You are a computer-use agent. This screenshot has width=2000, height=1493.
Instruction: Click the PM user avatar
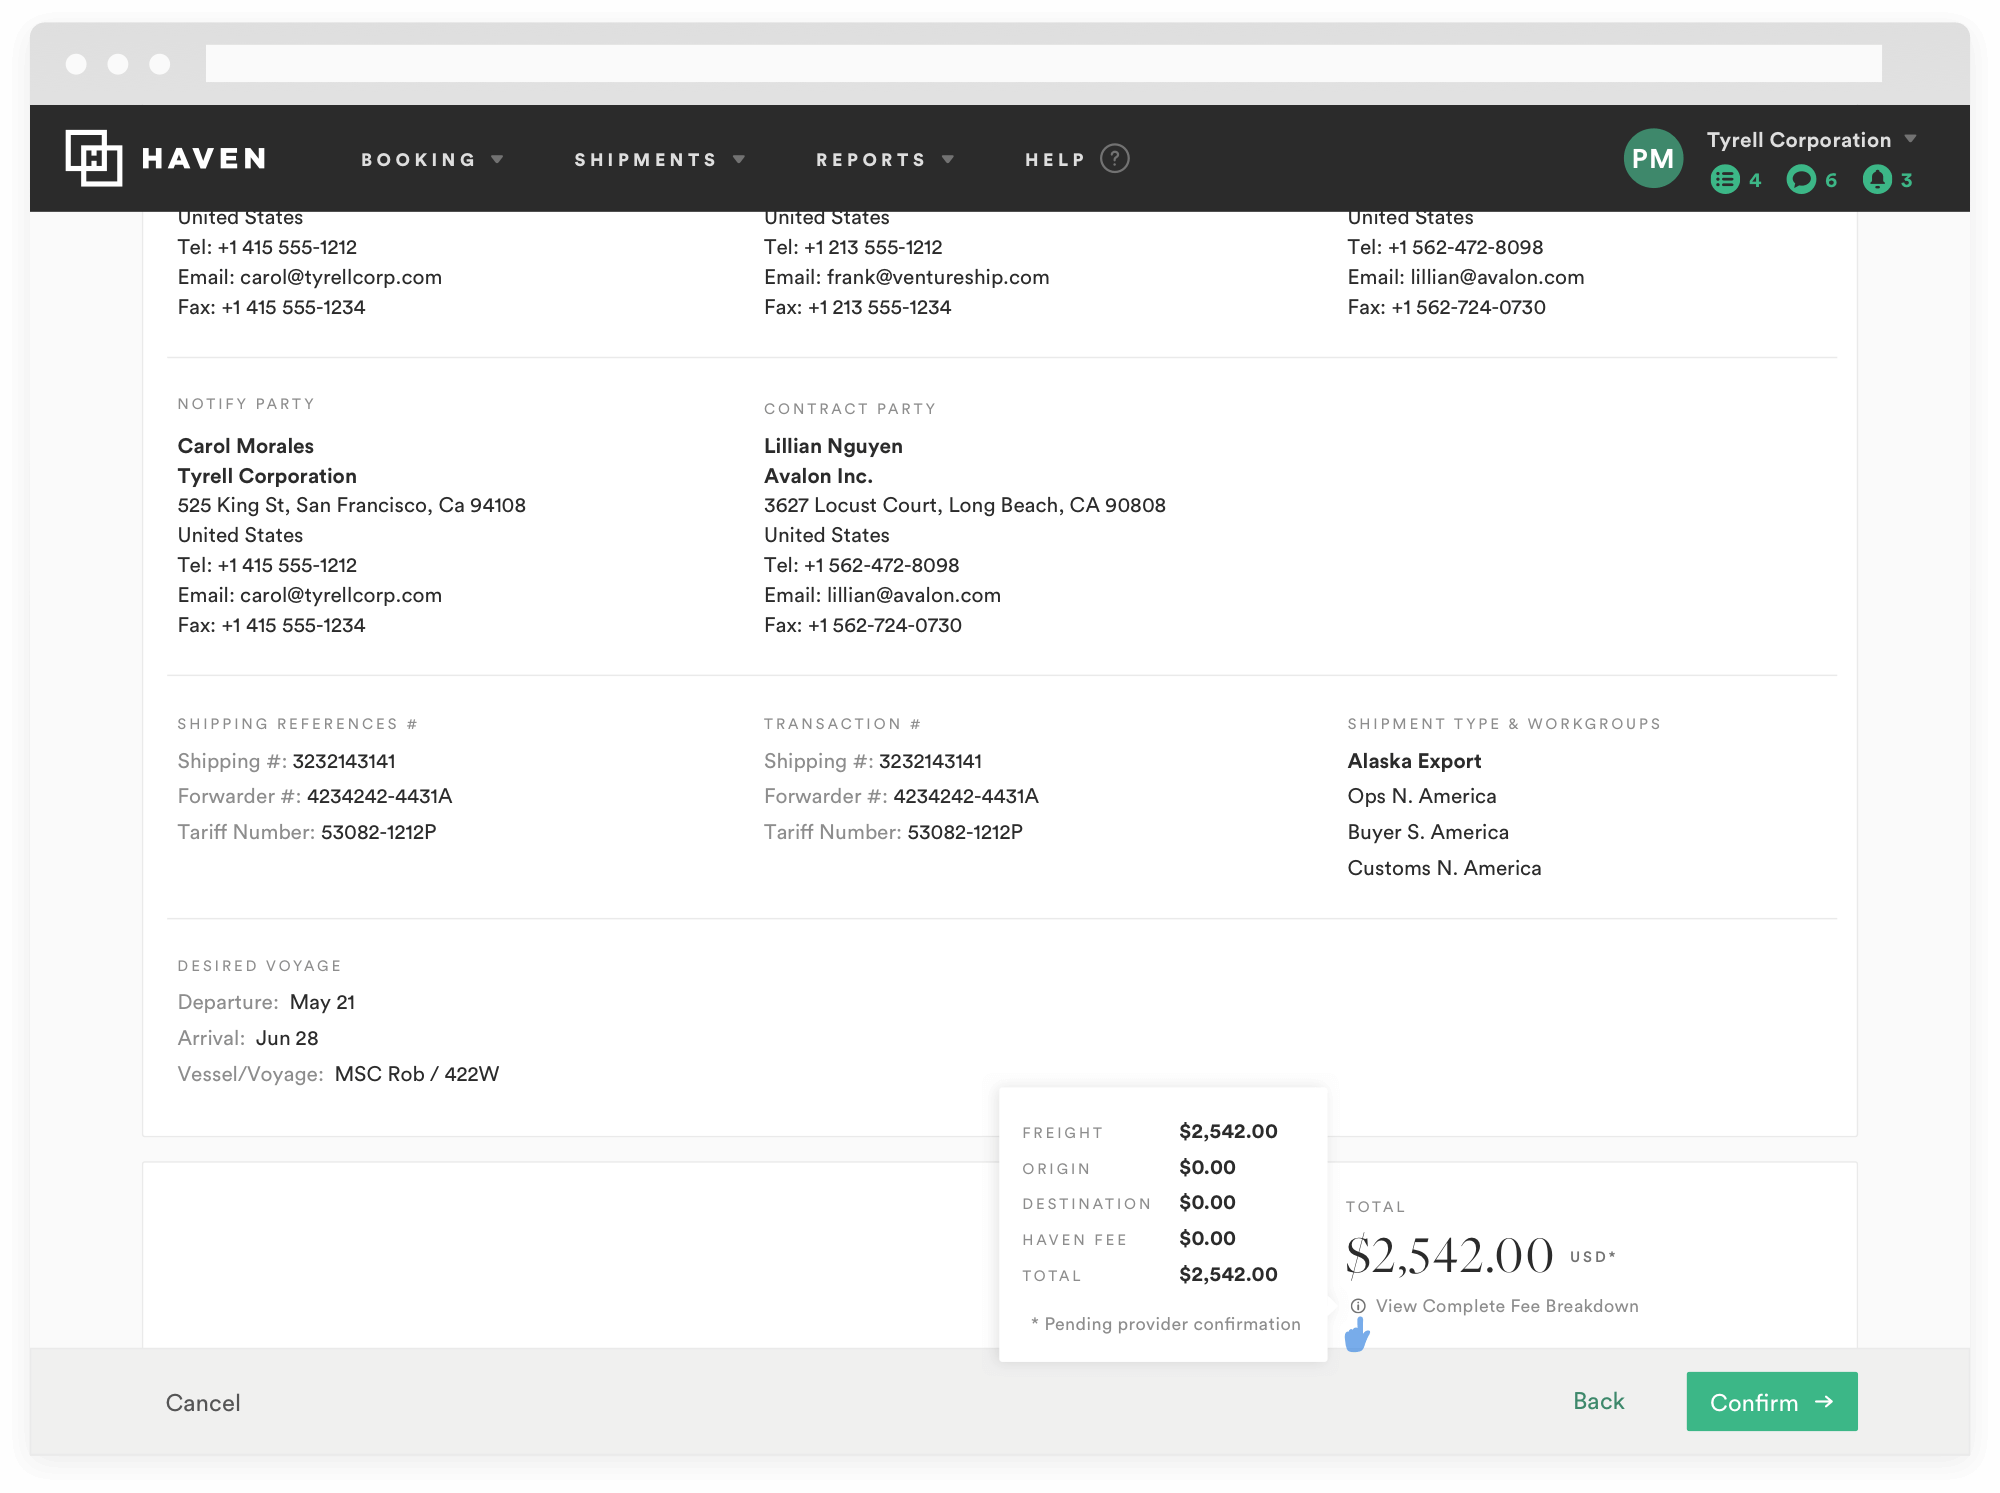[1653, 158]
